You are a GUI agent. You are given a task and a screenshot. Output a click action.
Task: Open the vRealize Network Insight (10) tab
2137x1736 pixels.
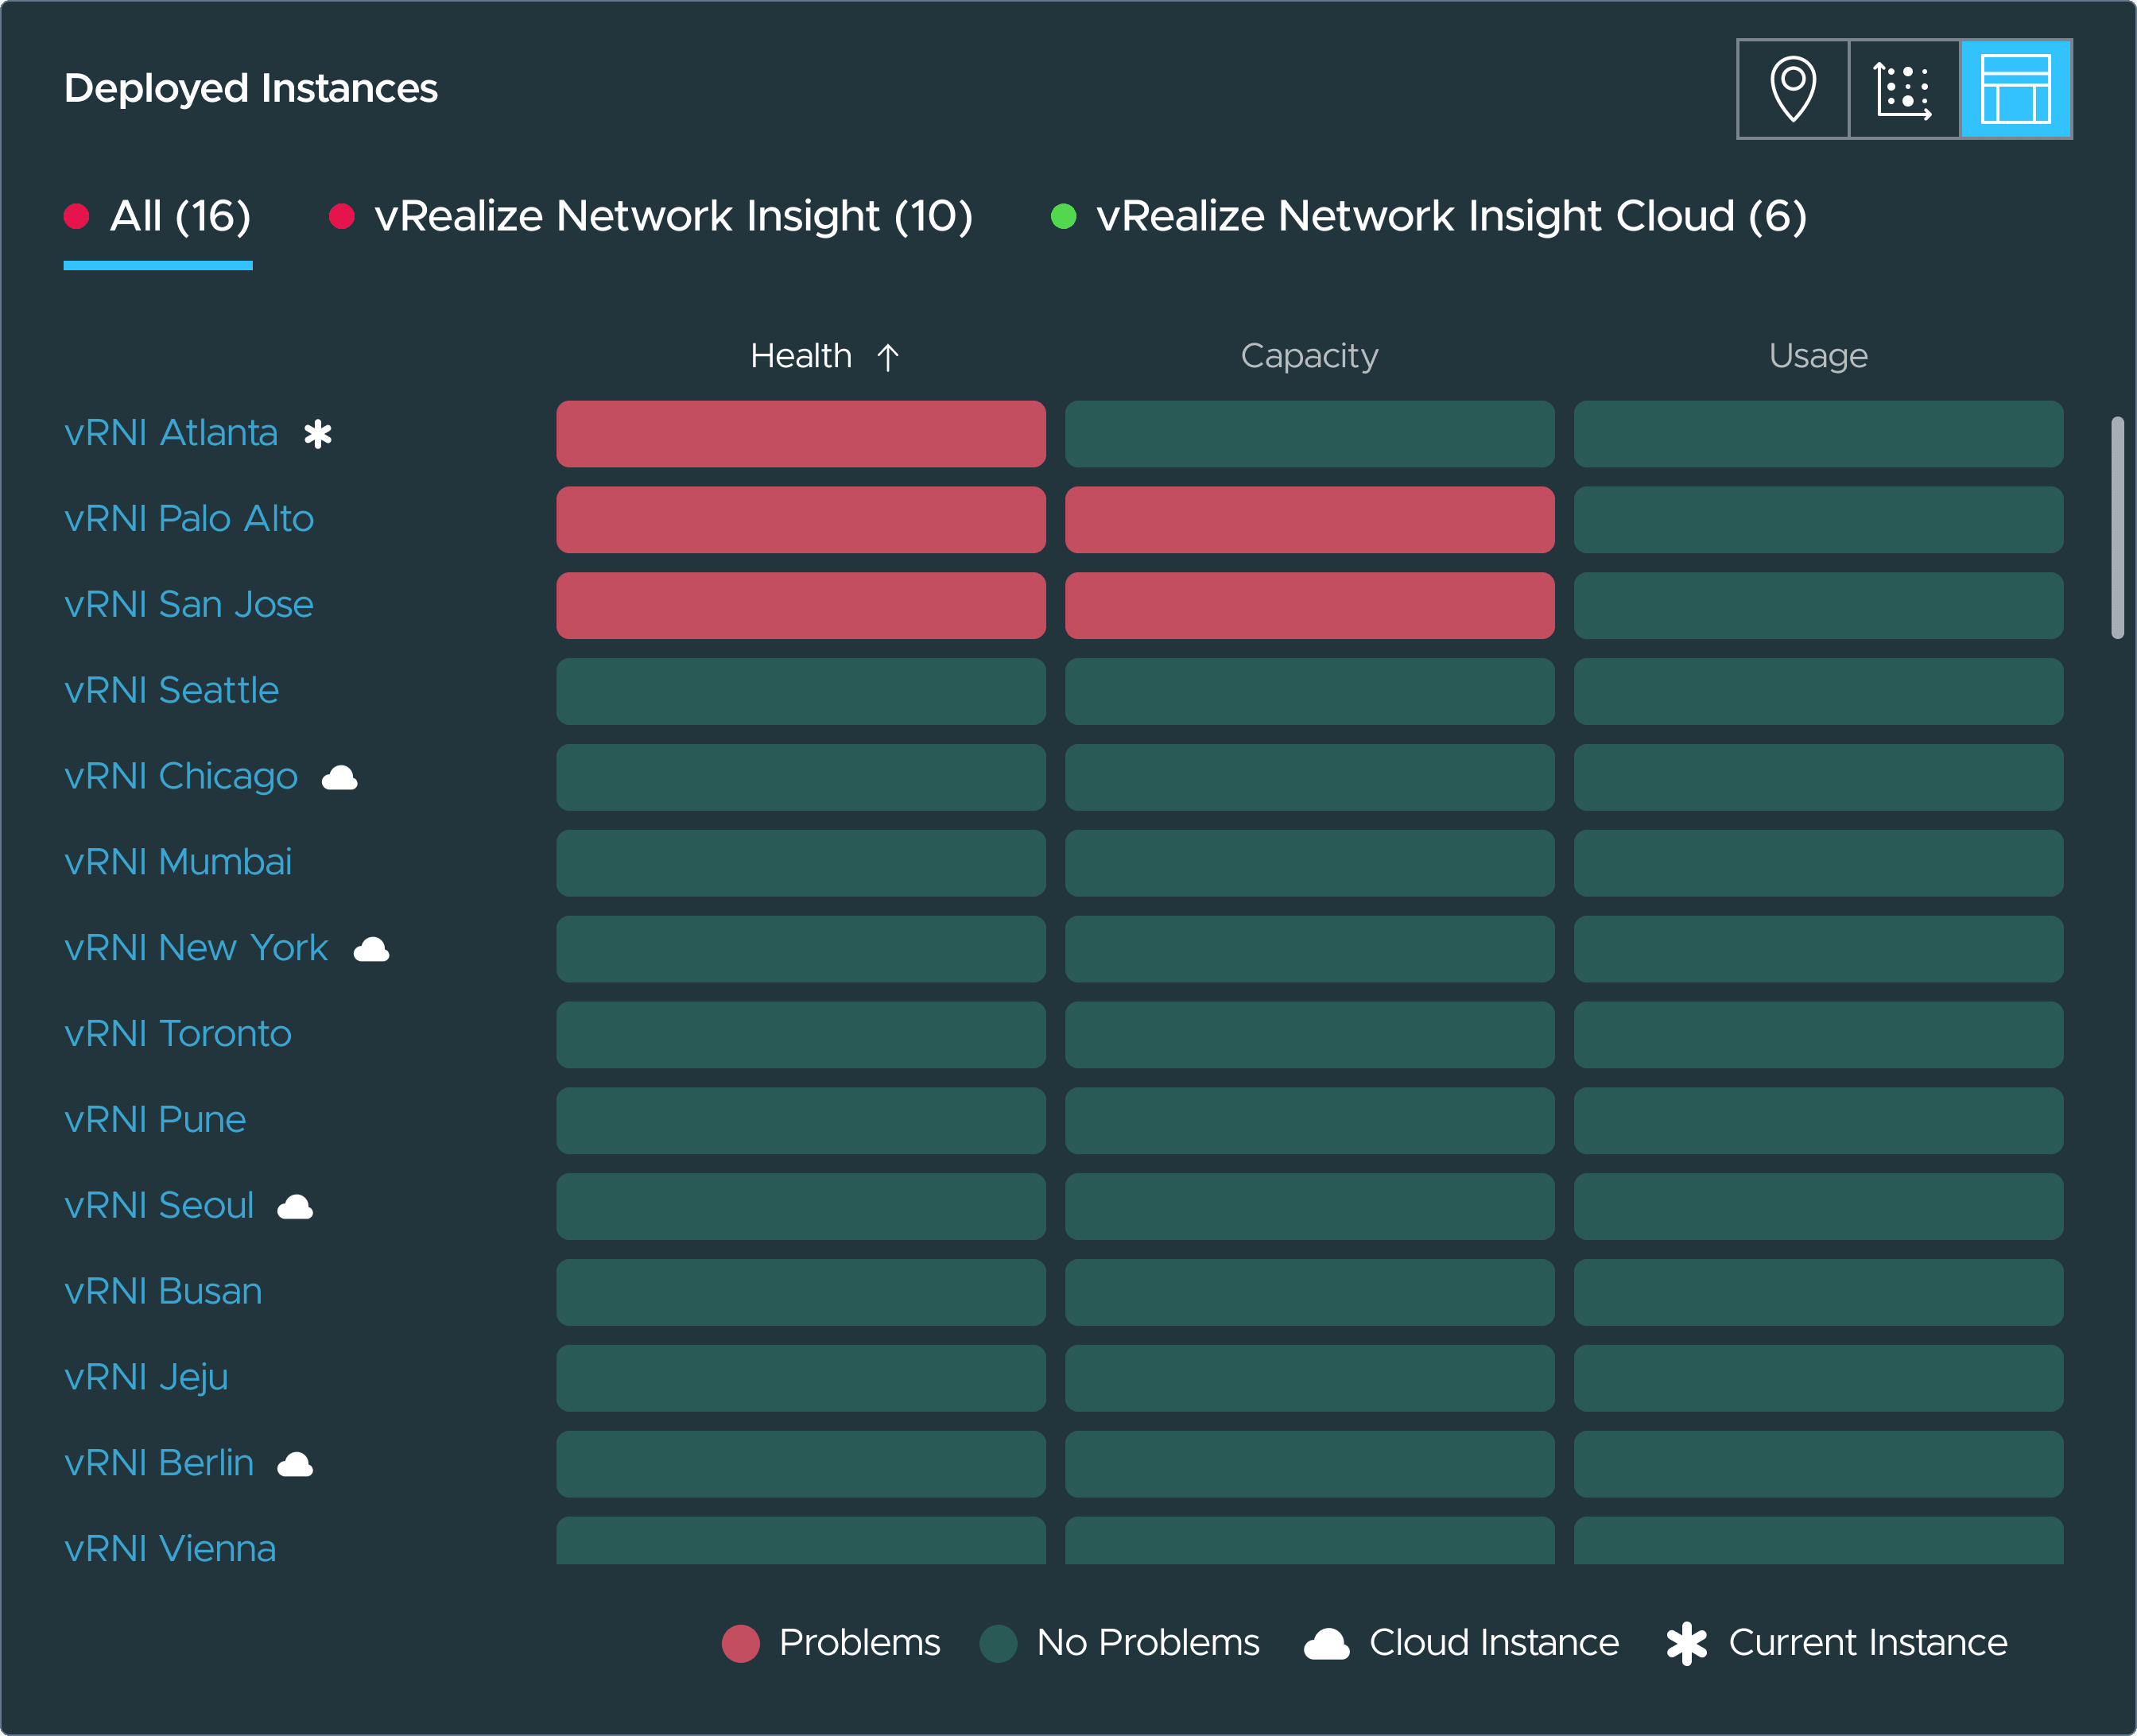click(651, 217)
